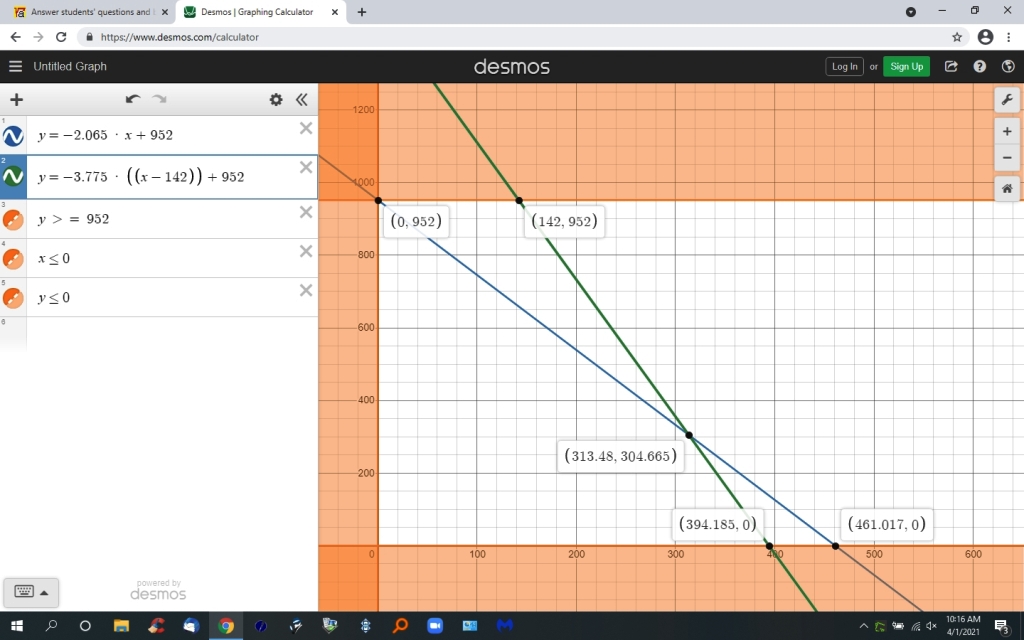Open Windows taskbar search
This screenshot has height=640, width=1024.
point(51,626)
